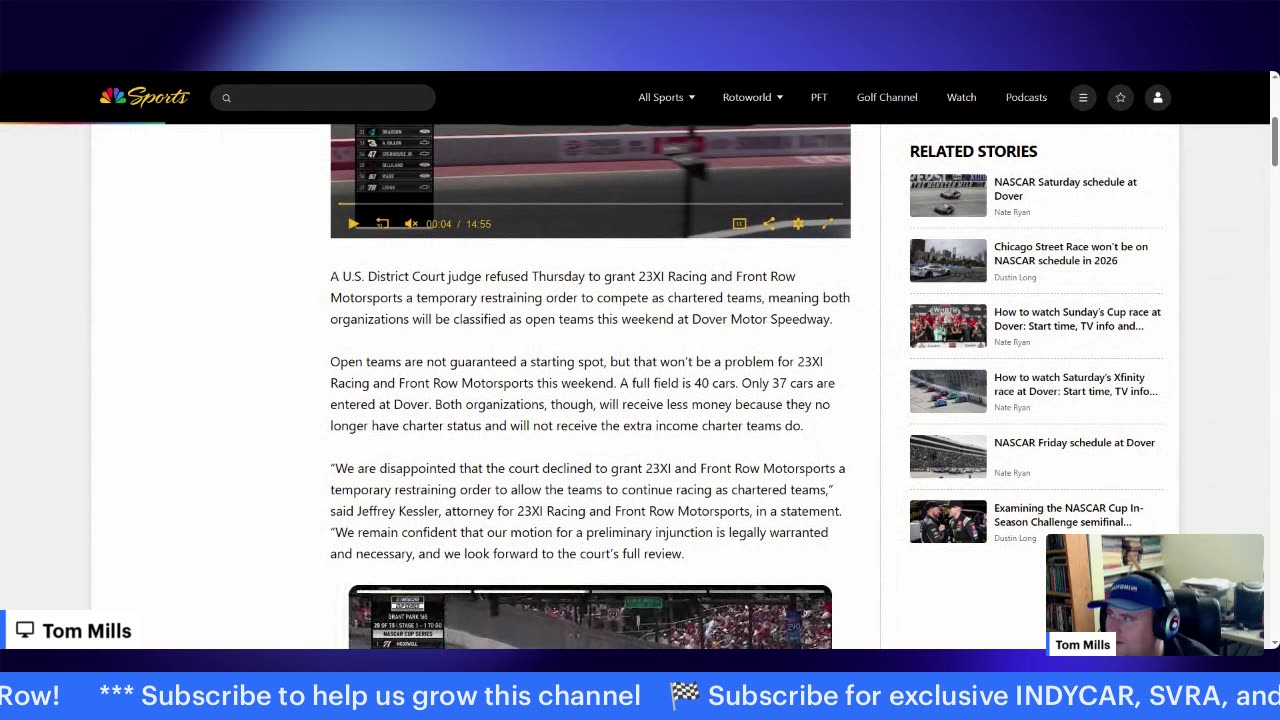
Task: Open 'NASCAR Friday schedule at Dover' story
Action: (x=1074, y=443)
